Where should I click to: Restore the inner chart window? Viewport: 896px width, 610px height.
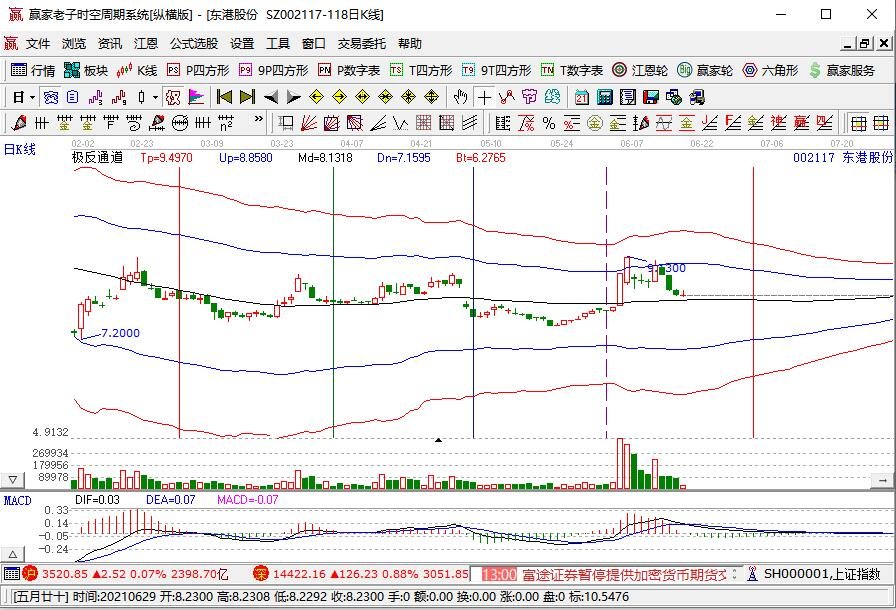point(865,43)
